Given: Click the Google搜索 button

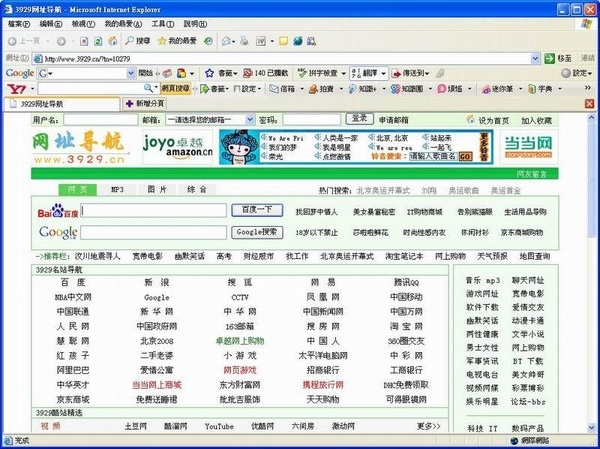Looking at the screenshot, I should (x=257, y=232).
